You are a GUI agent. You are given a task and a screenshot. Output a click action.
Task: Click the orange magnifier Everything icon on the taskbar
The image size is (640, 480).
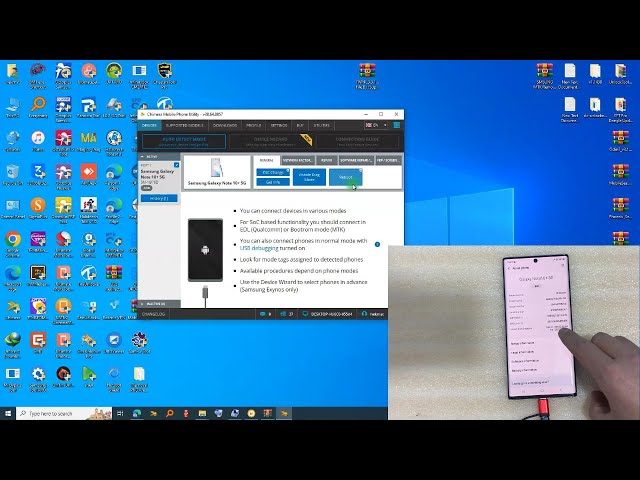click(169, 413)
